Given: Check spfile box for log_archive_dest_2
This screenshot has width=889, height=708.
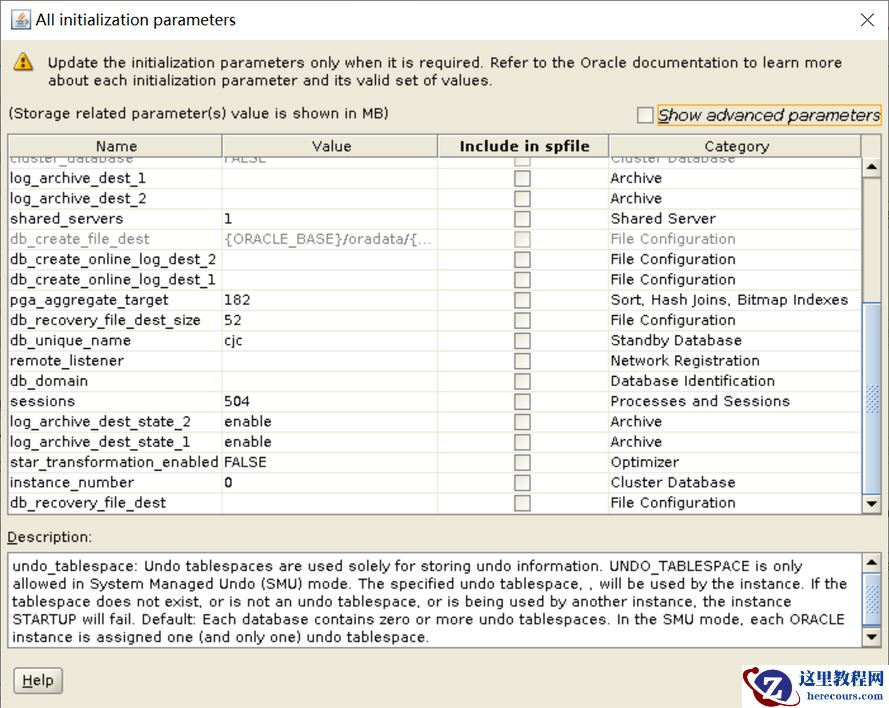Looking at the screenshot, I should (x=522, y=198).
